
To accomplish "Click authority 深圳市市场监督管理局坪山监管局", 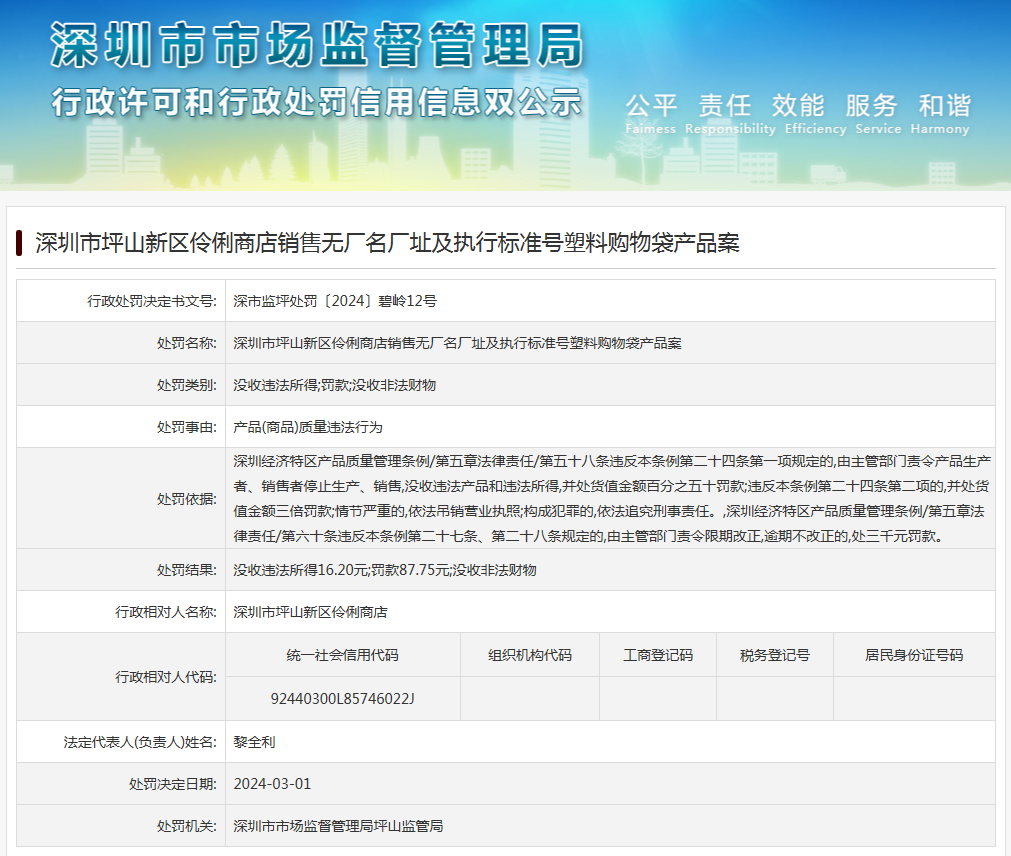I will (338, 826).
